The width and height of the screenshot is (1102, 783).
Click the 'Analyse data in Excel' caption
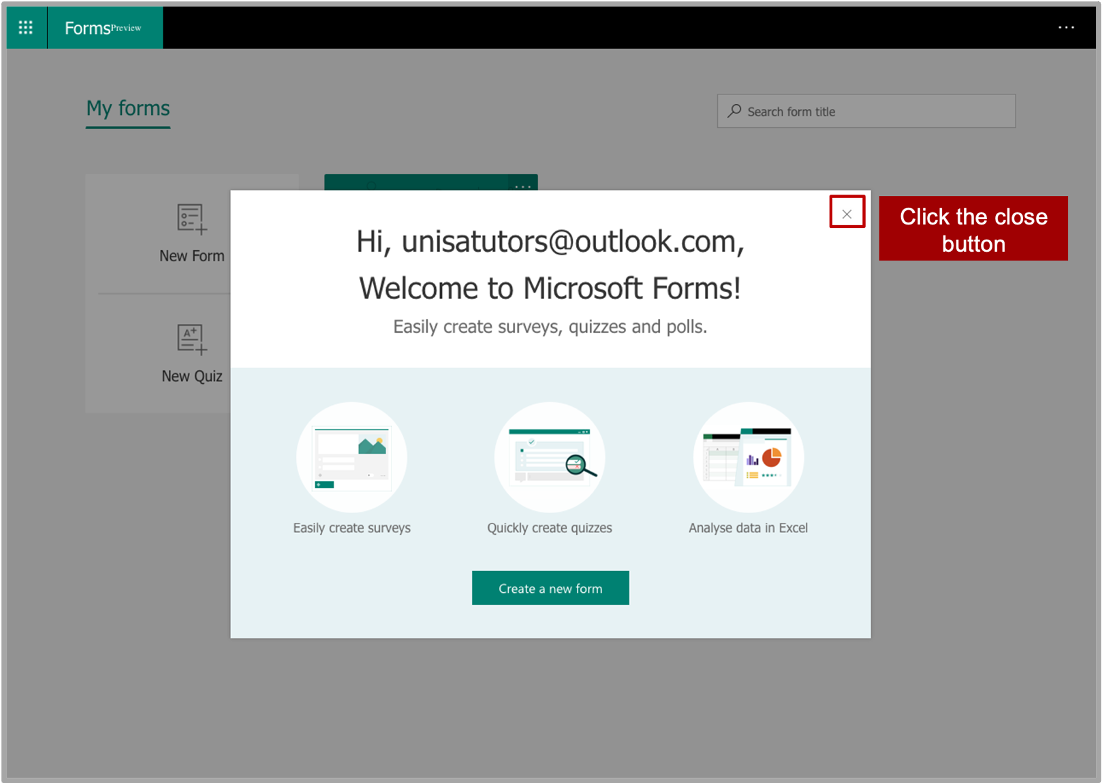coord(748,528)
